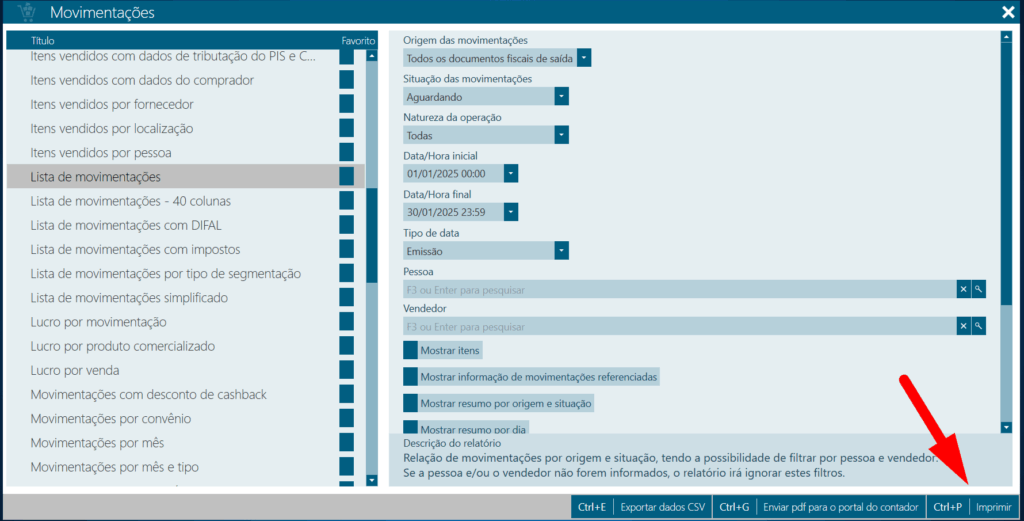The width and height of the screenshot is (1024, 521).
Task: Click the Imprimir button
Action: pyautogui.click(x=993, y=507)
